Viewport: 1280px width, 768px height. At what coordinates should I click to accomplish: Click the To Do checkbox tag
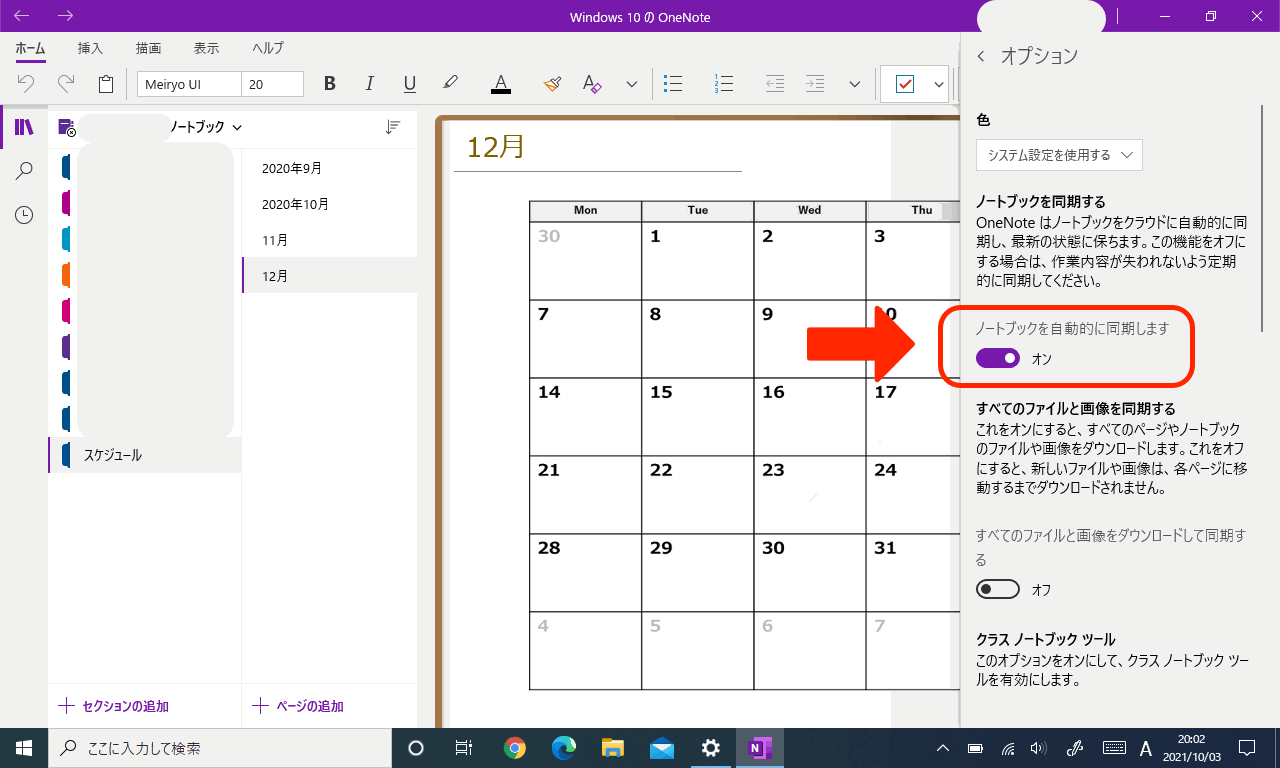pos(904,84)
